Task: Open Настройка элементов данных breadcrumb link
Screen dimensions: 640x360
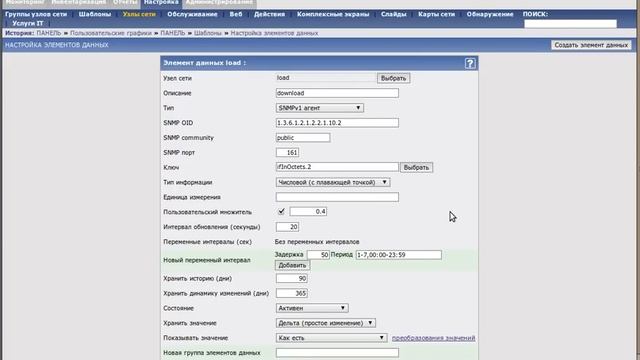Action: pyautogui.click(x=274, y=33)
